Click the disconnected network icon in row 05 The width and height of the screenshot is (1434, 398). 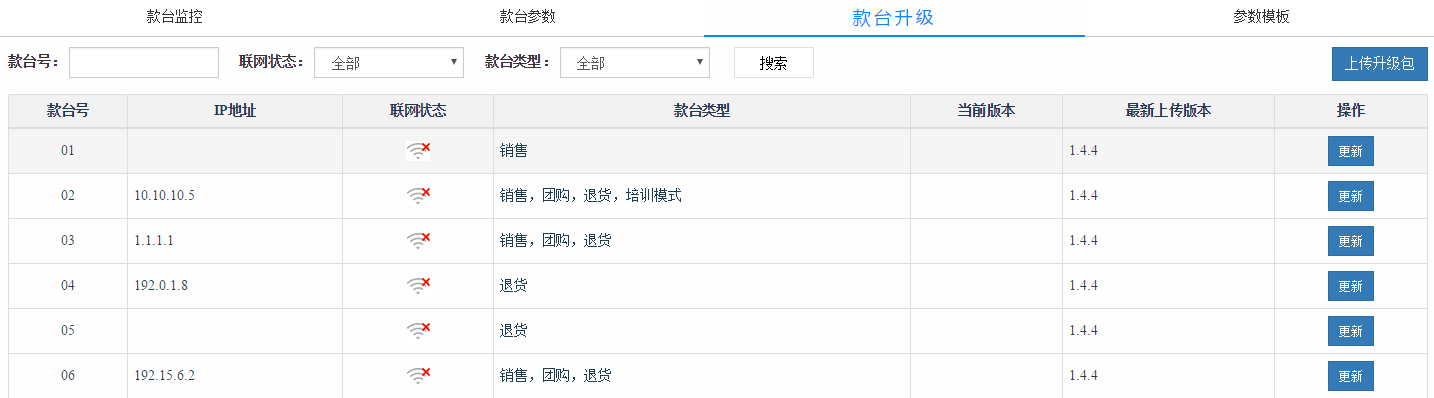click(418, 331)
